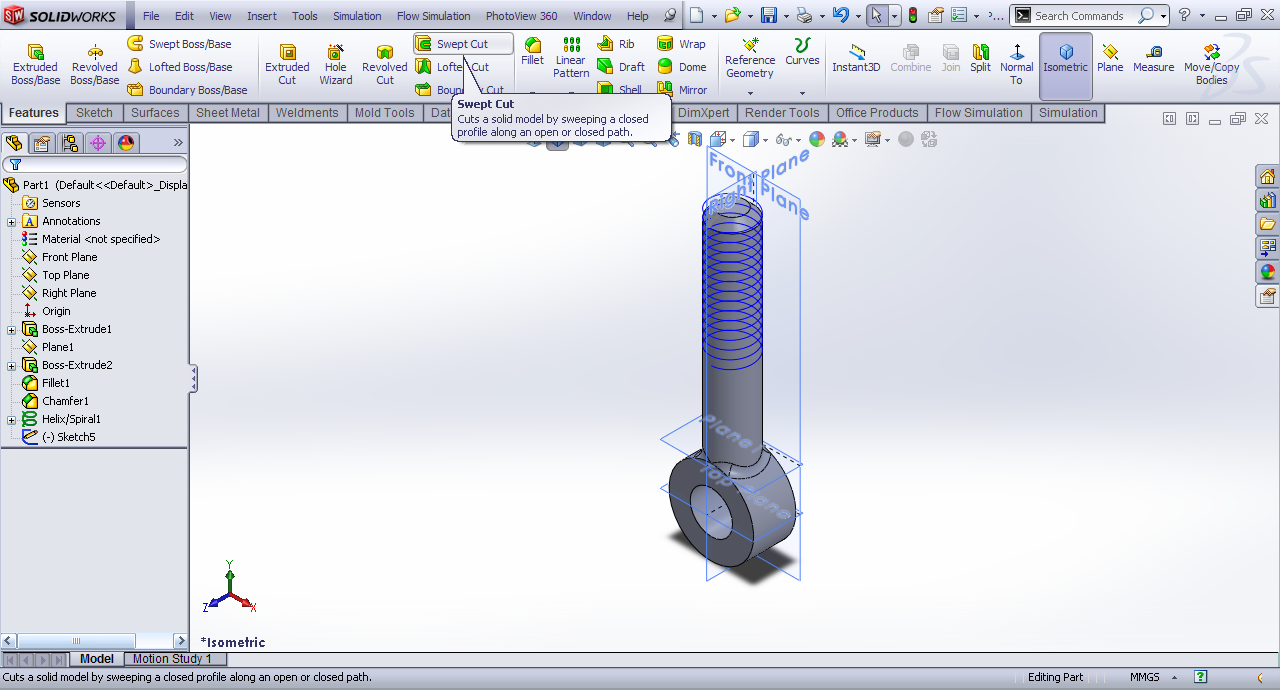Click the Search Commands input field
The width and height of the screenshot is (1280, 690).
pyautogui.click(x=1084, y=16)
